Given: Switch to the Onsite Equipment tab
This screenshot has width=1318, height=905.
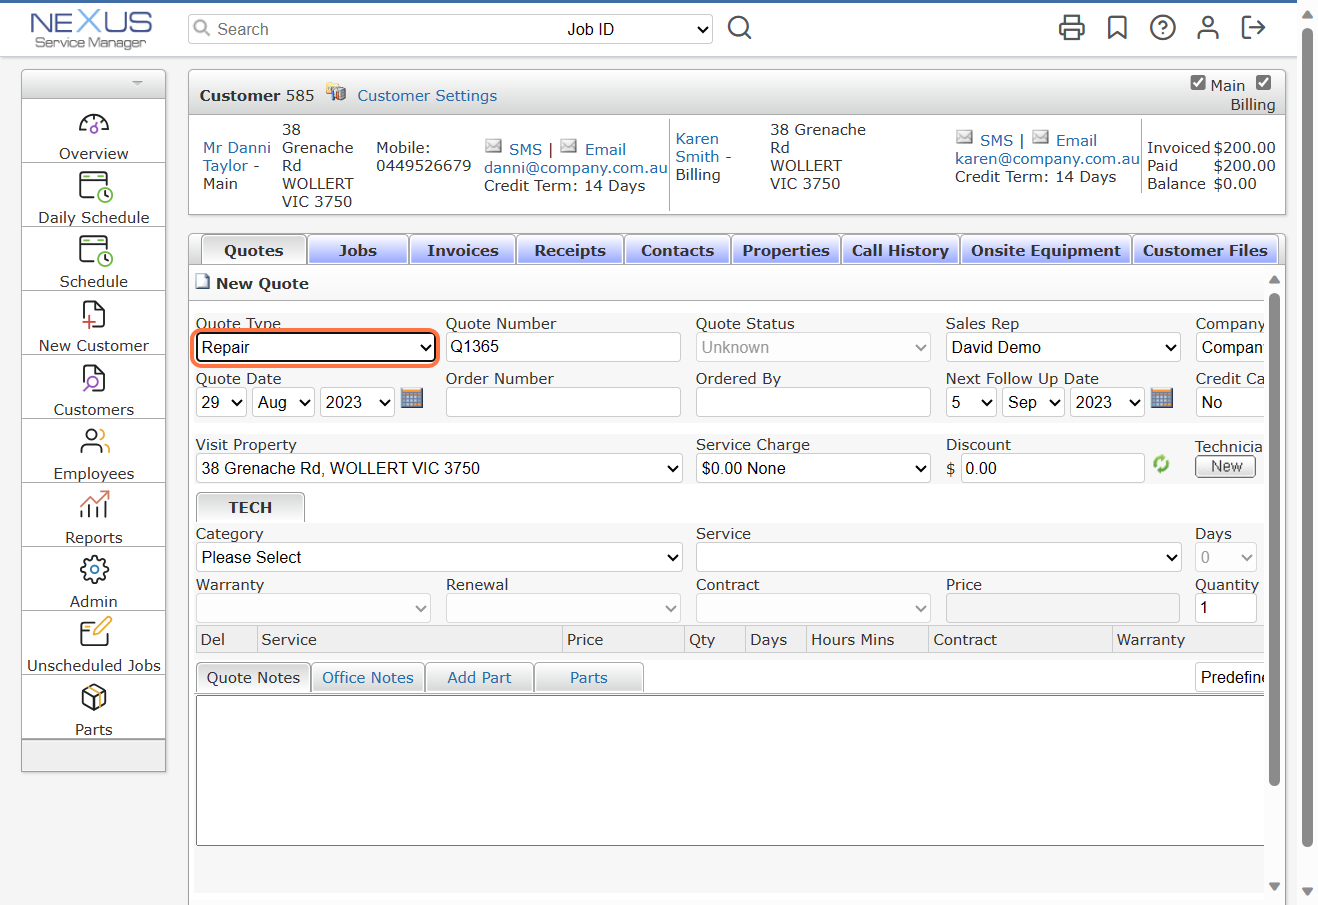Looking at the screenshot, I should coord(1046,250).
